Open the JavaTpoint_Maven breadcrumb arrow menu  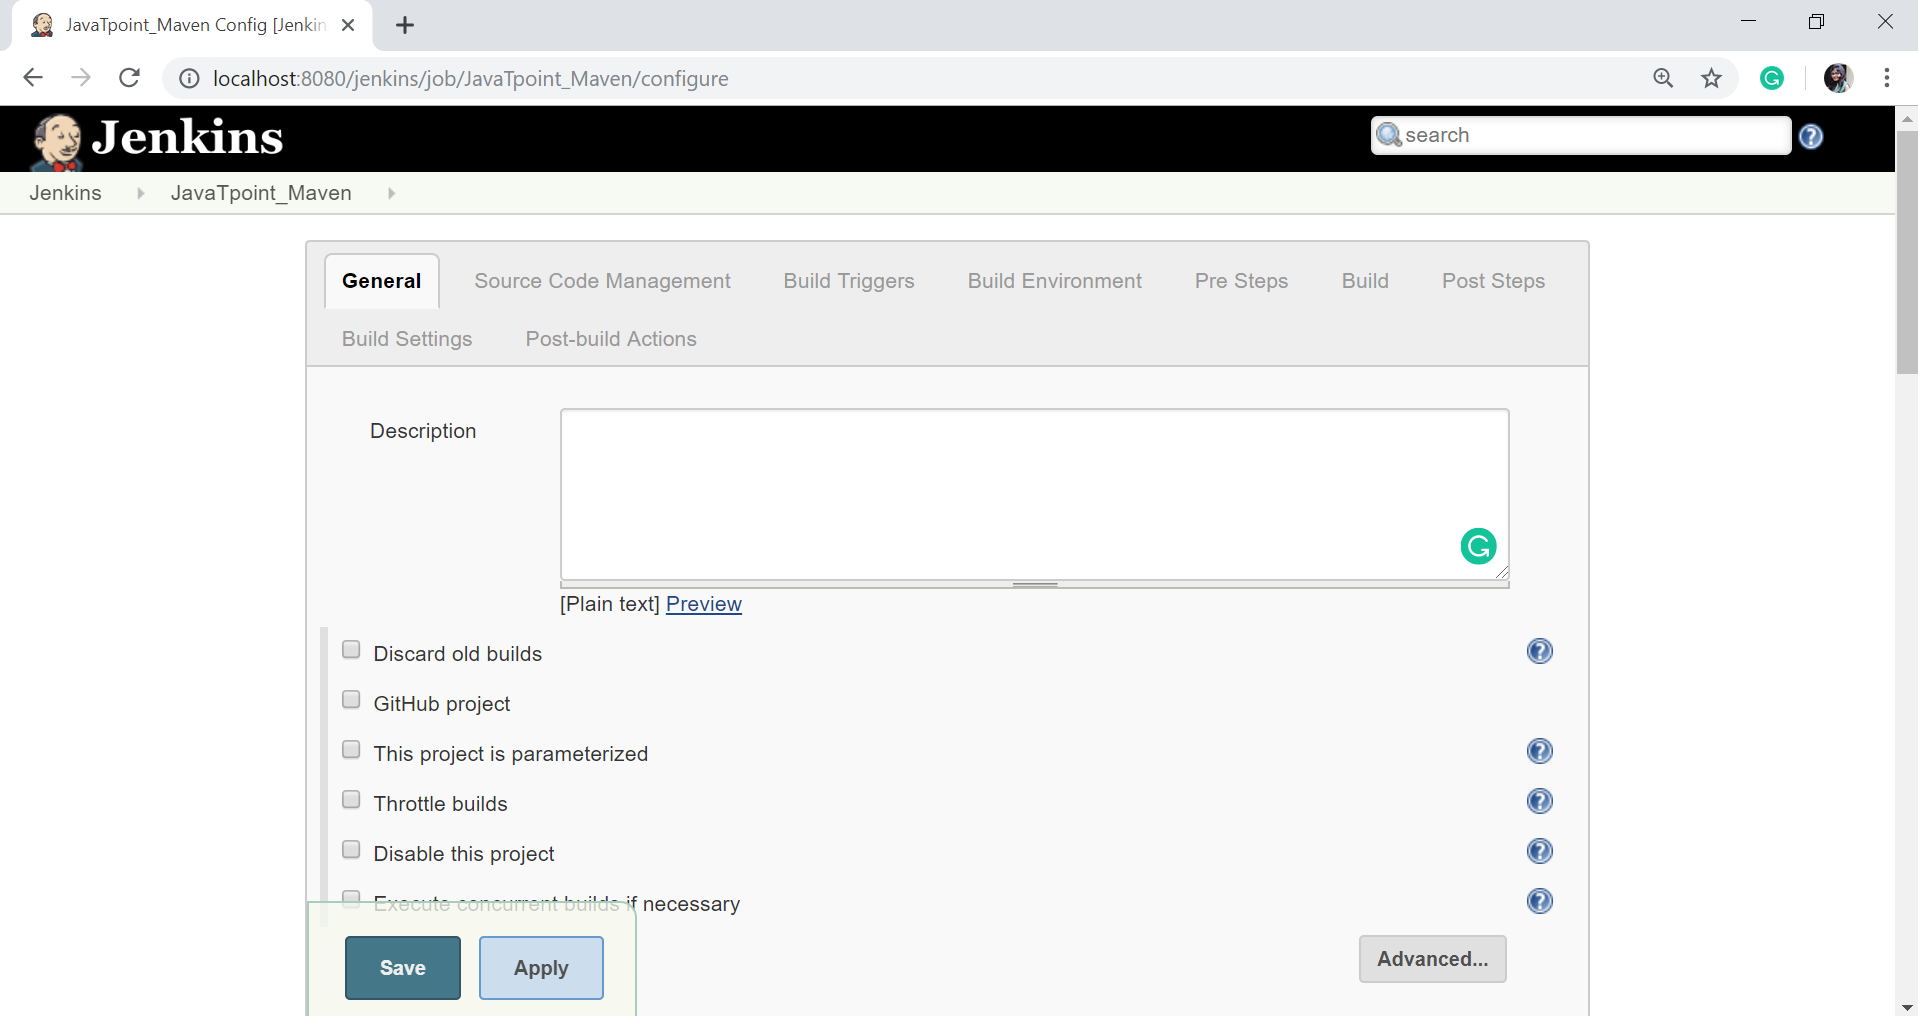[x=391, y=193]
